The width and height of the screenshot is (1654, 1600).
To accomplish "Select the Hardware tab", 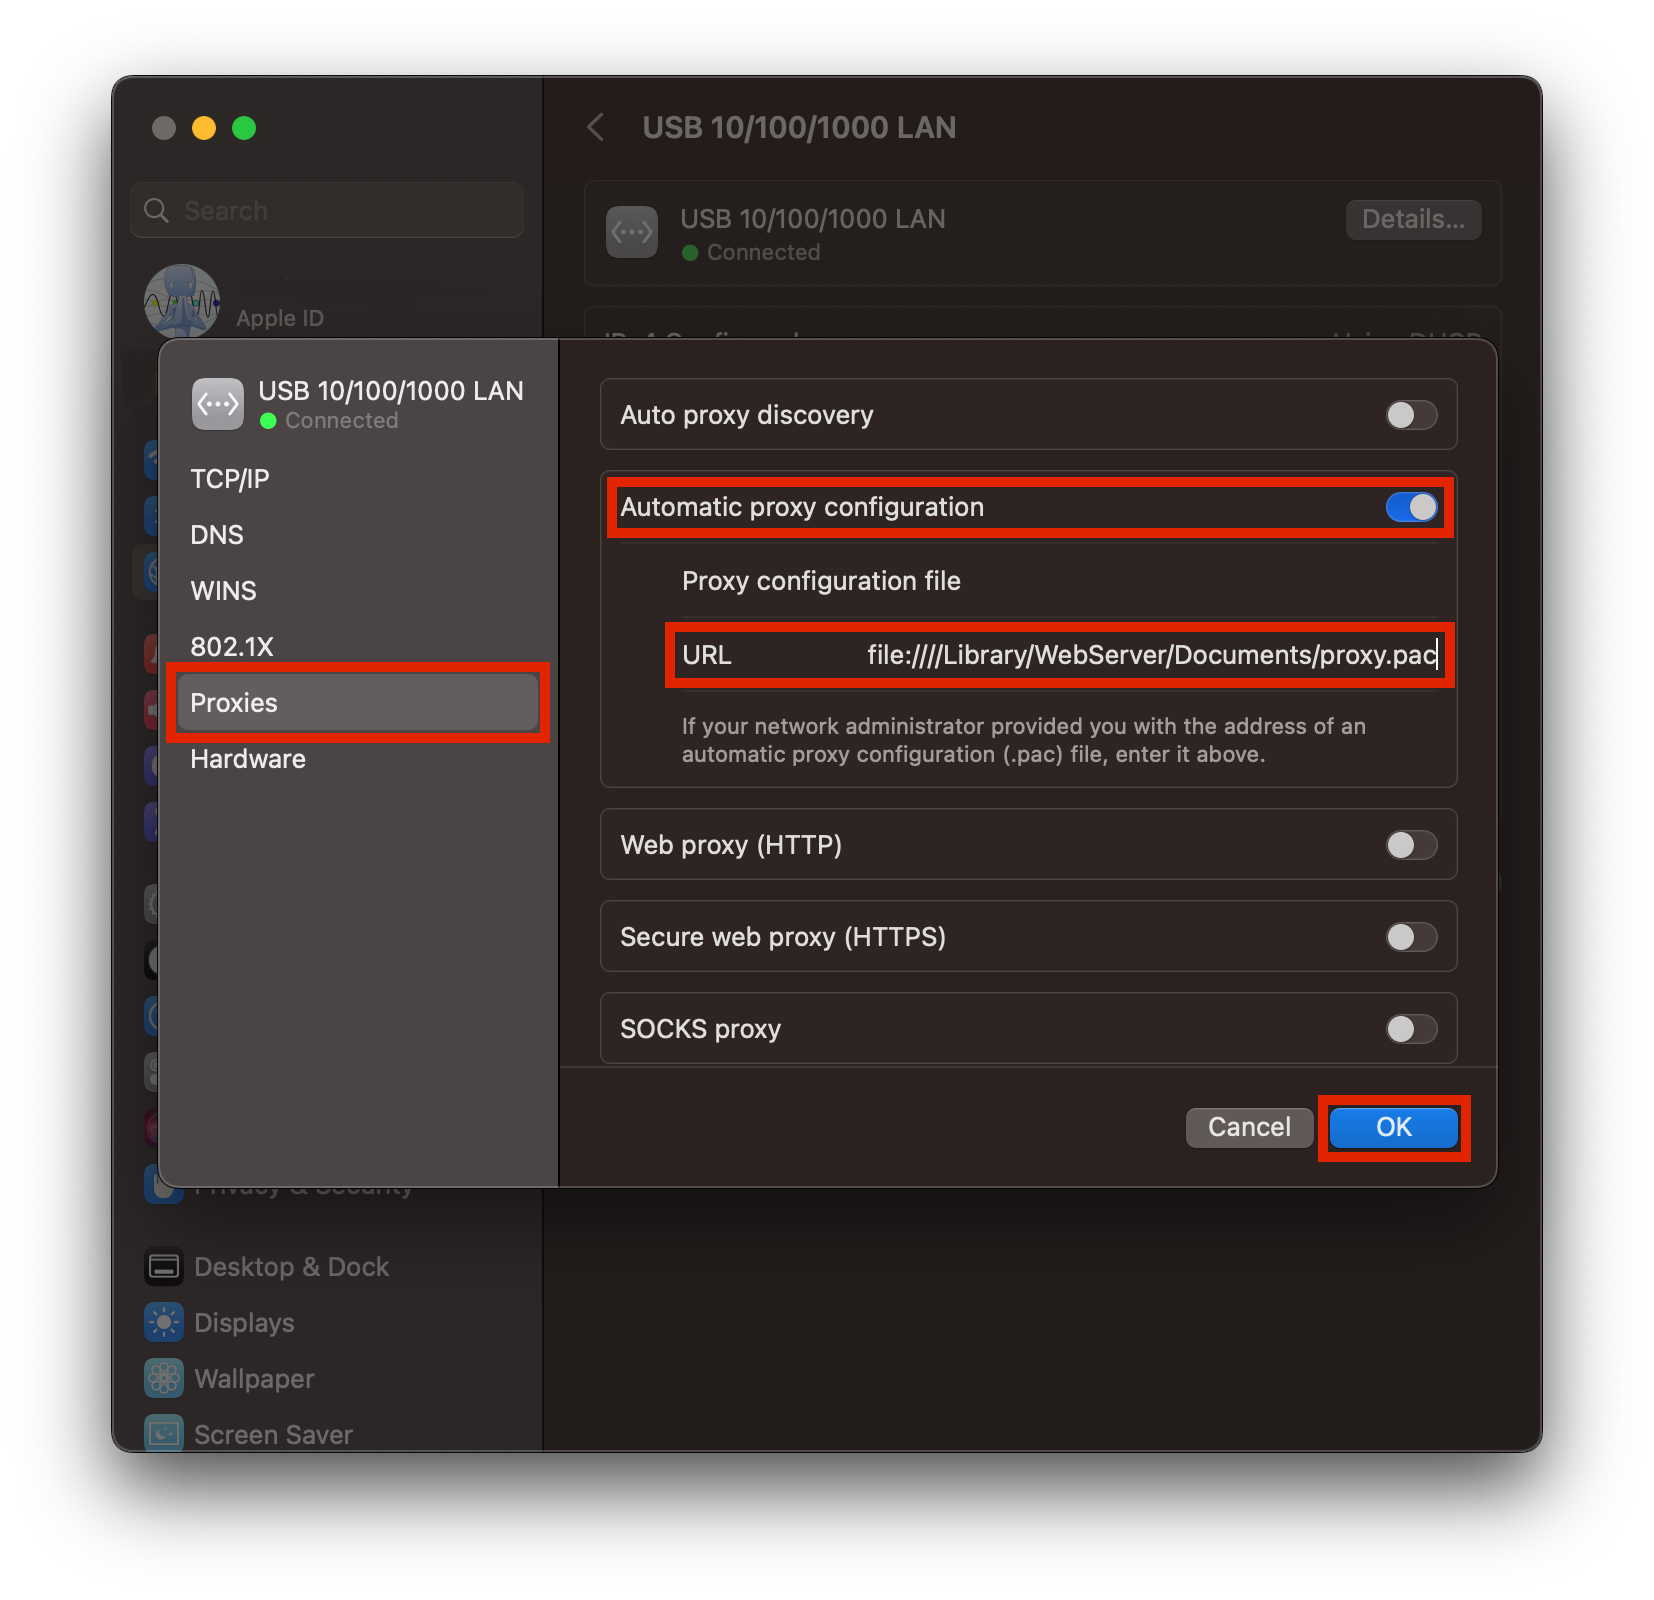I will point(248,759).
